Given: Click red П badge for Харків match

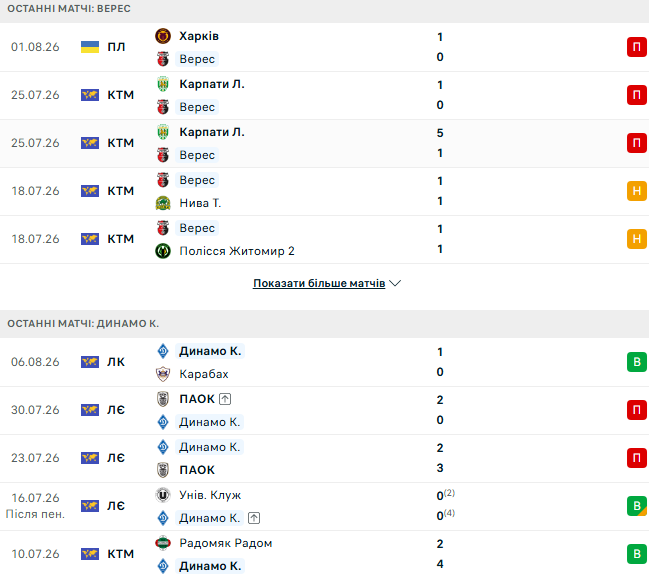Looking at the screenshot, I should click(637, 47).
